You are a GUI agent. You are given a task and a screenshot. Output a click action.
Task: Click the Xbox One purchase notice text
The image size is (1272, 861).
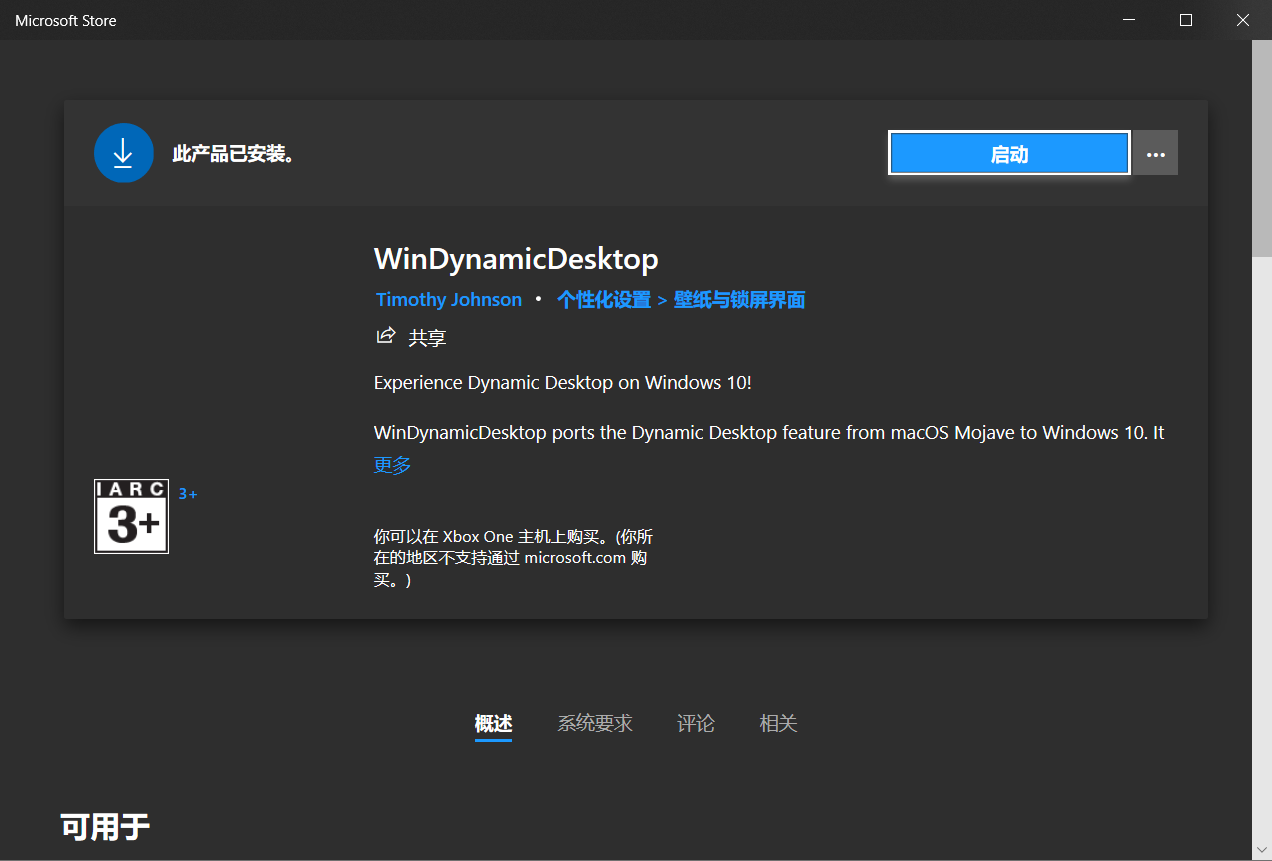pyautogui.click(x=514, y=558)
